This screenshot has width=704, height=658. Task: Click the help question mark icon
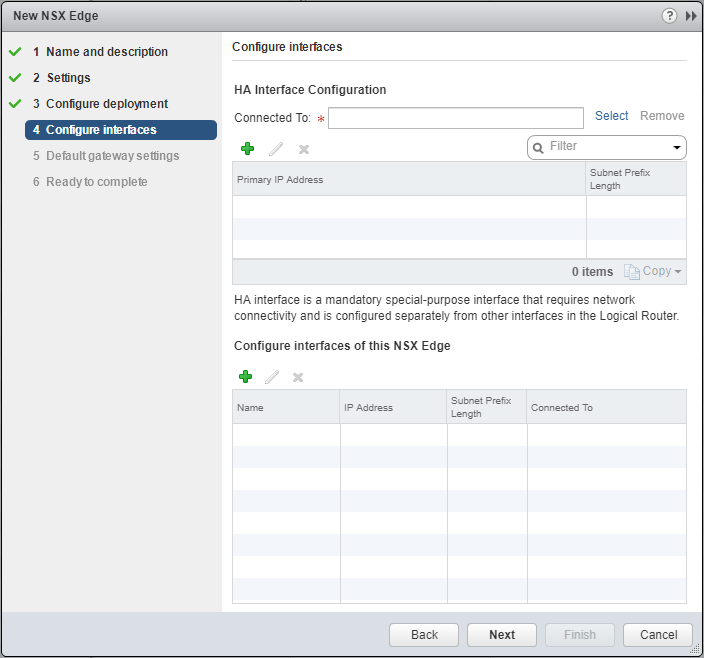(669, 16)
